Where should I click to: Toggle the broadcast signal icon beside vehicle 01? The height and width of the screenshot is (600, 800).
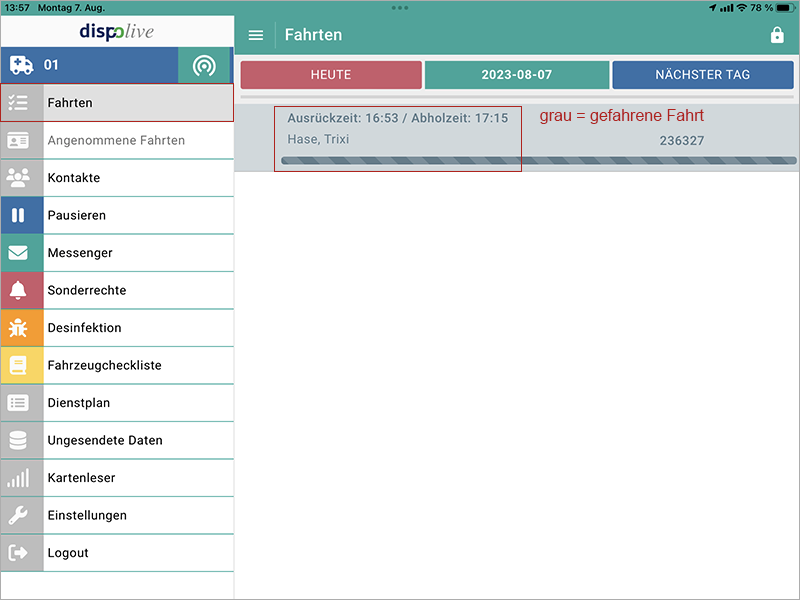click(205, 65)
